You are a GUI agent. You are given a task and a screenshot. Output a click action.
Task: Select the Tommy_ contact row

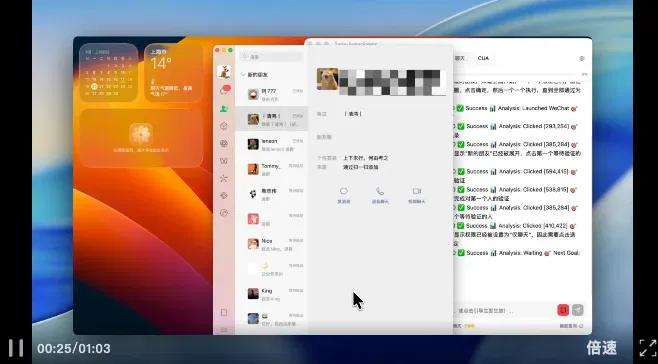272,169
